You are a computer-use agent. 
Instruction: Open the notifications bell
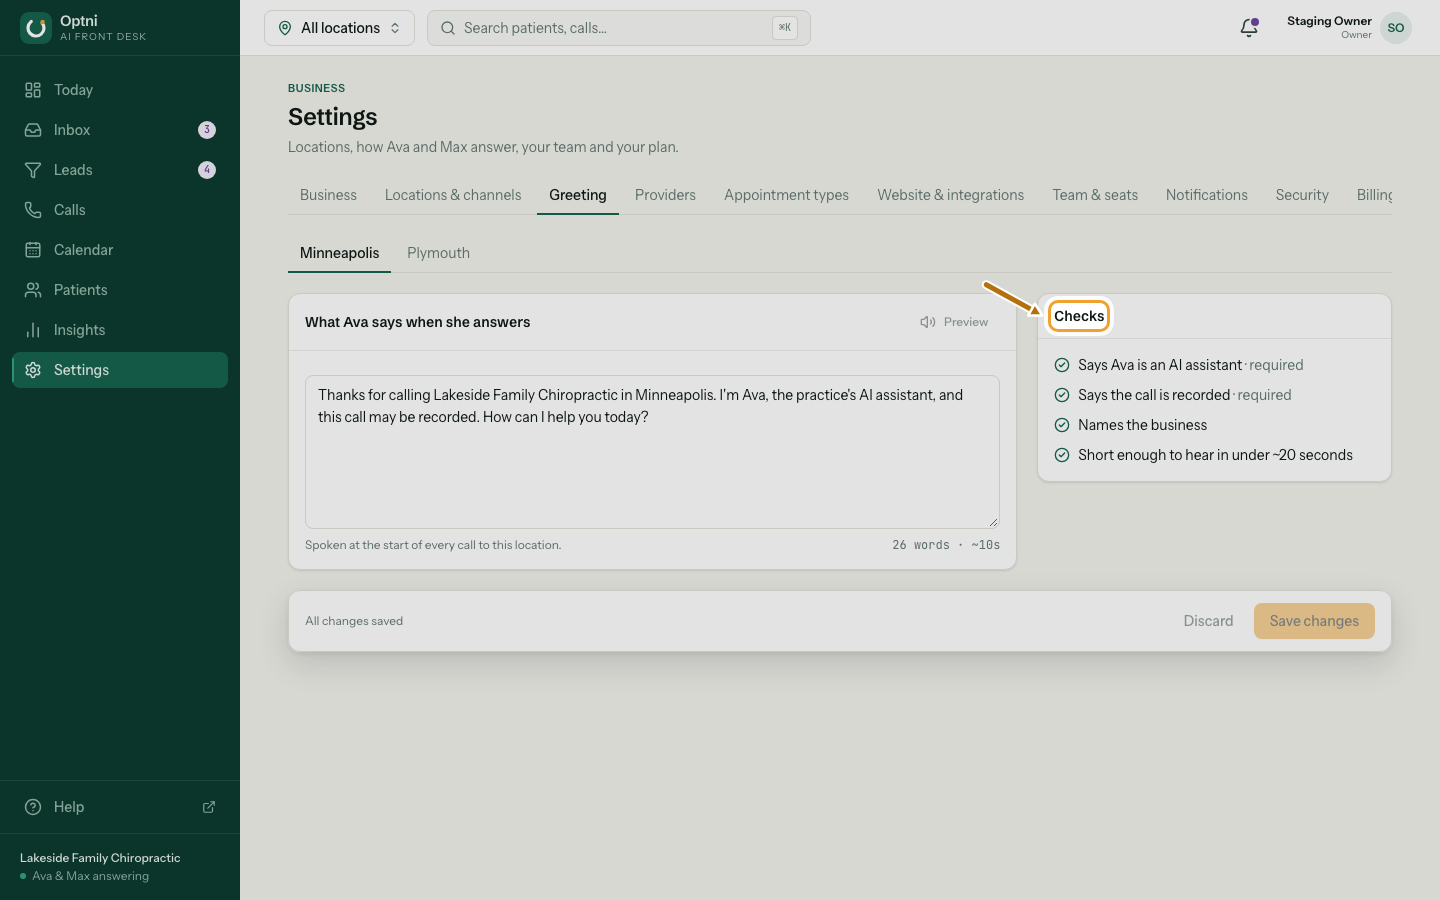(x=1249, y=28)
